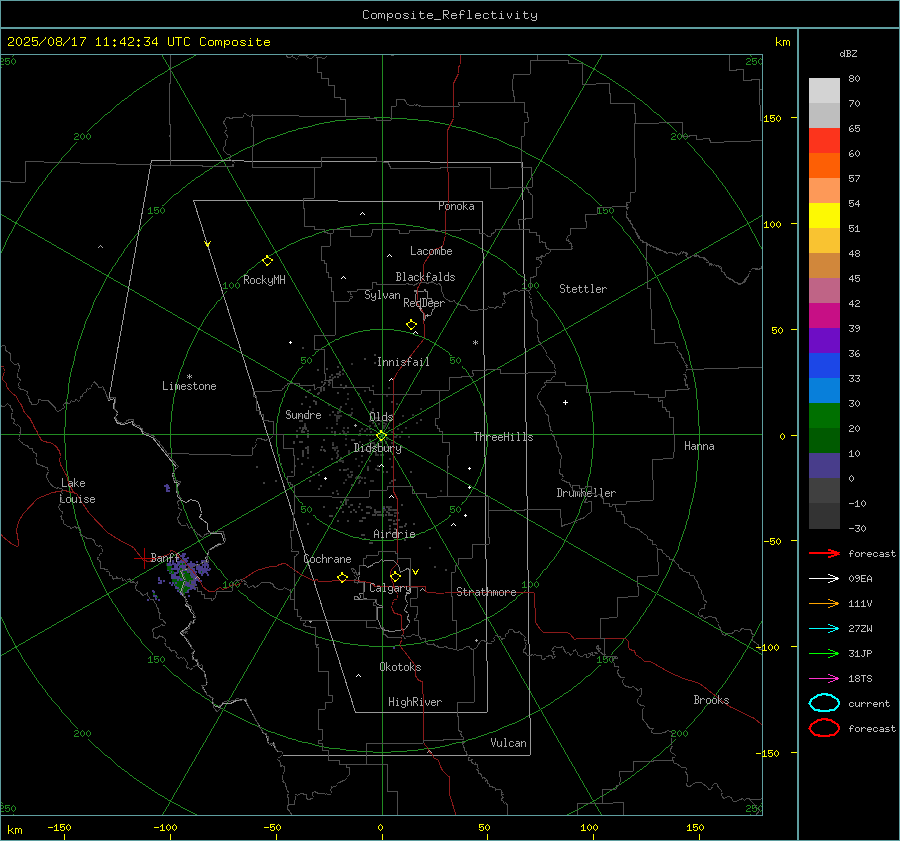Click the Brooks town label
The image size is (900, 841).
[x=711, y=700]
